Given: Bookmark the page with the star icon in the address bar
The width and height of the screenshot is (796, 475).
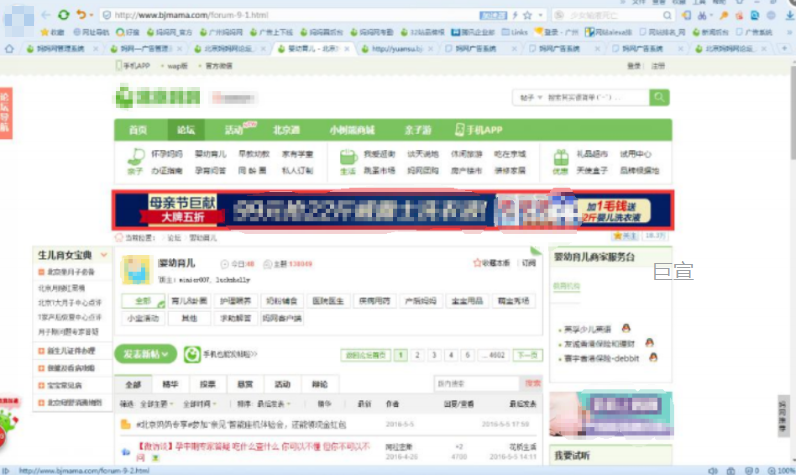Looking at the screenshot, I should click(x=527, y=15).
